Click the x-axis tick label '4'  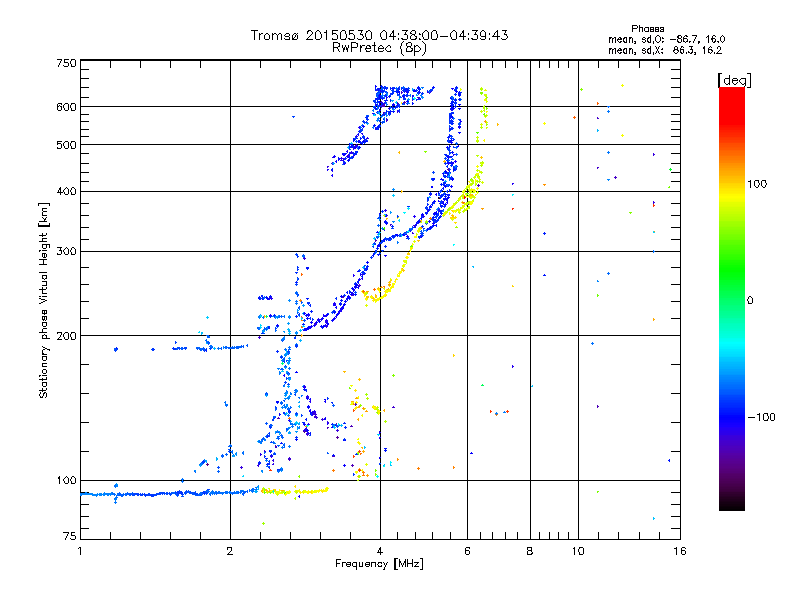click(x=380, y=551)
